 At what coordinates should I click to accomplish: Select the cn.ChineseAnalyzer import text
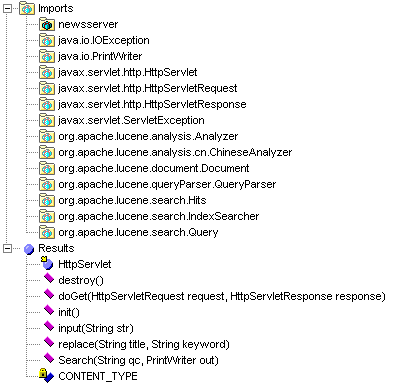pos(175,152)
